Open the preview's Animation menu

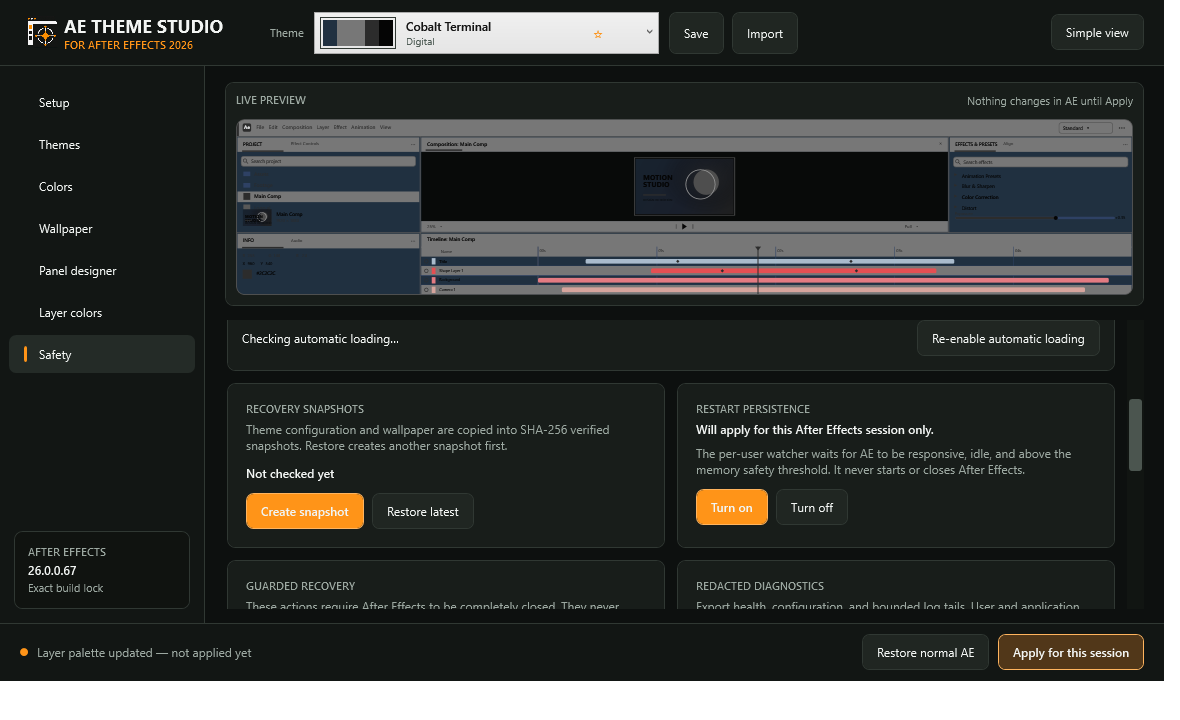[x=363, y=127]
